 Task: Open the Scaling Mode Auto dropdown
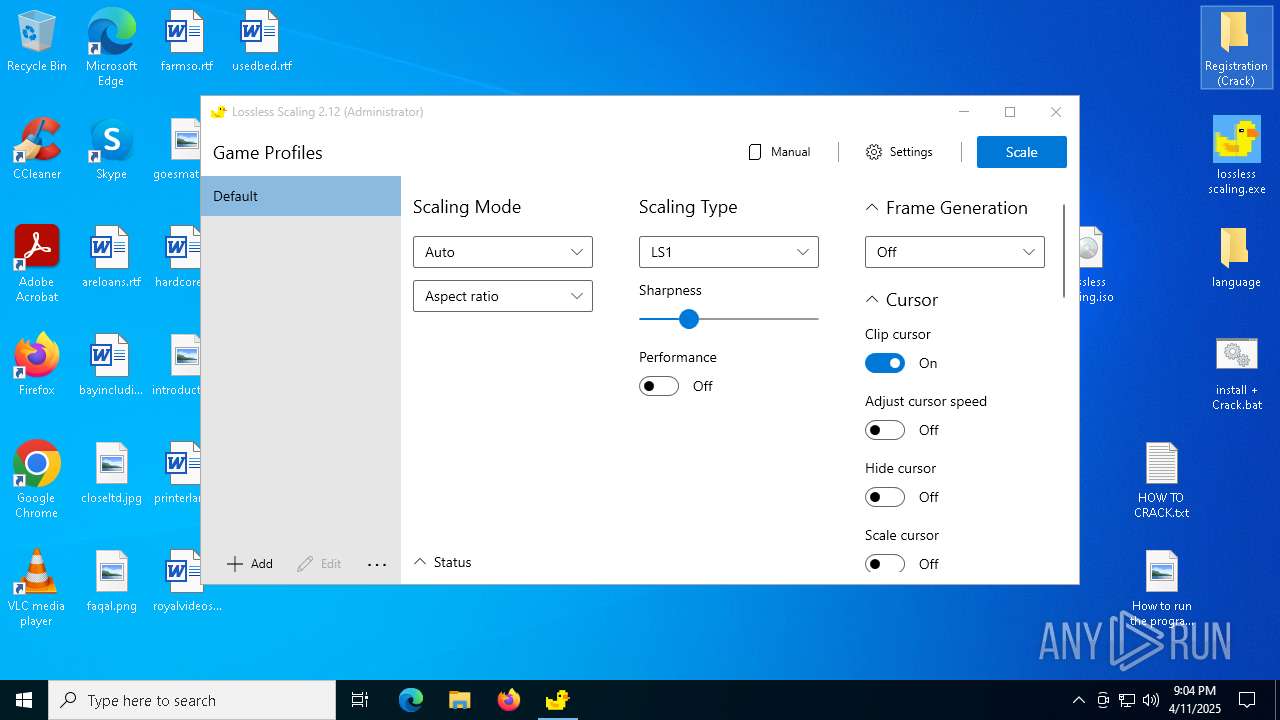click(x=503, y=252)
